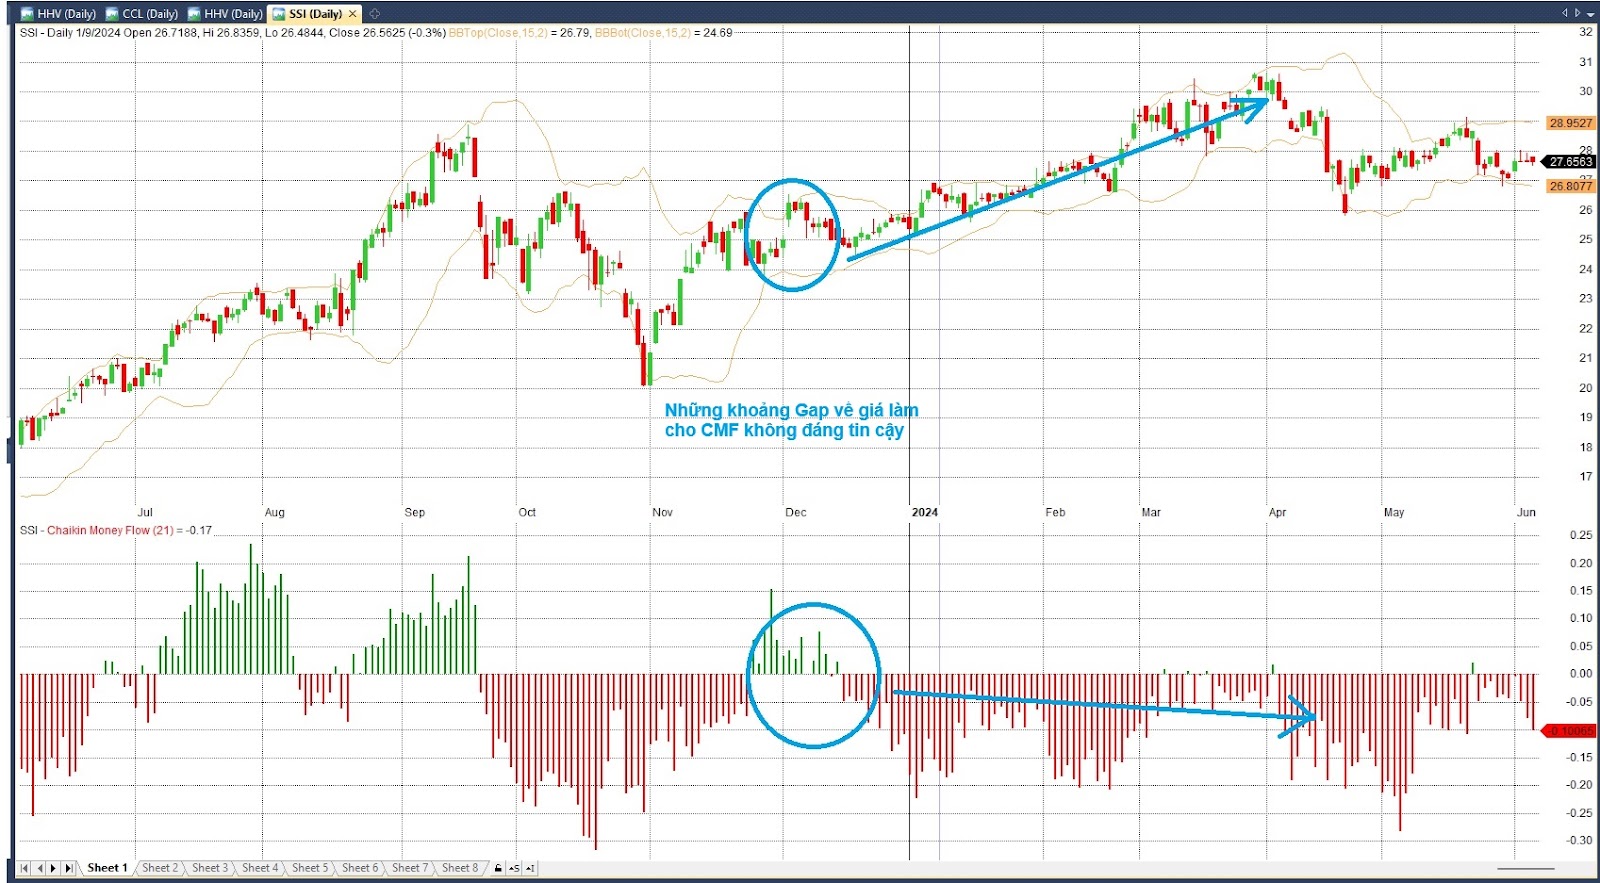The width and height of the screenshot is (1600, 883).
Task: Click the symbol link icon beside the lock
Action: coord(514,868)
